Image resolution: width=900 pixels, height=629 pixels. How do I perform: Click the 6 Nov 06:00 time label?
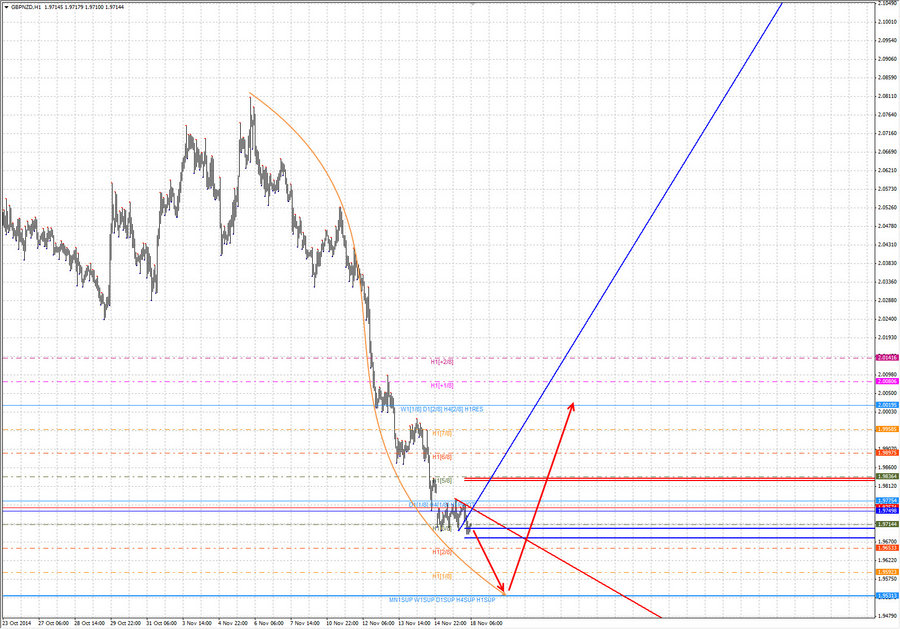tap(269, 623)
